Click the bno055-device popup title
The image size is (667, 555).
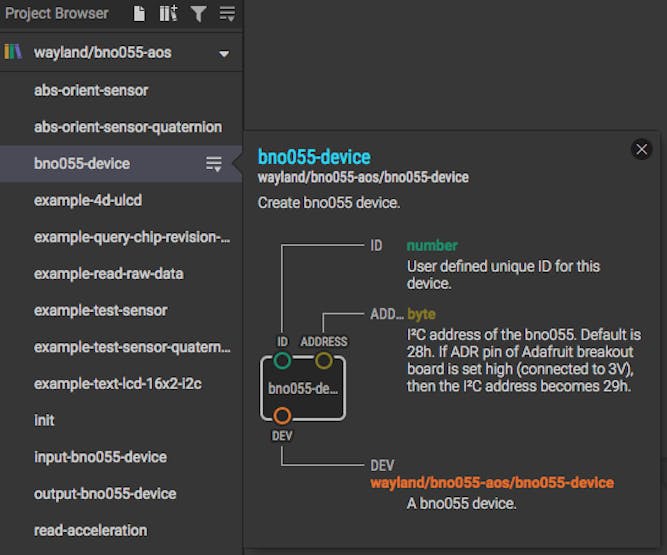tap(314, 157)
